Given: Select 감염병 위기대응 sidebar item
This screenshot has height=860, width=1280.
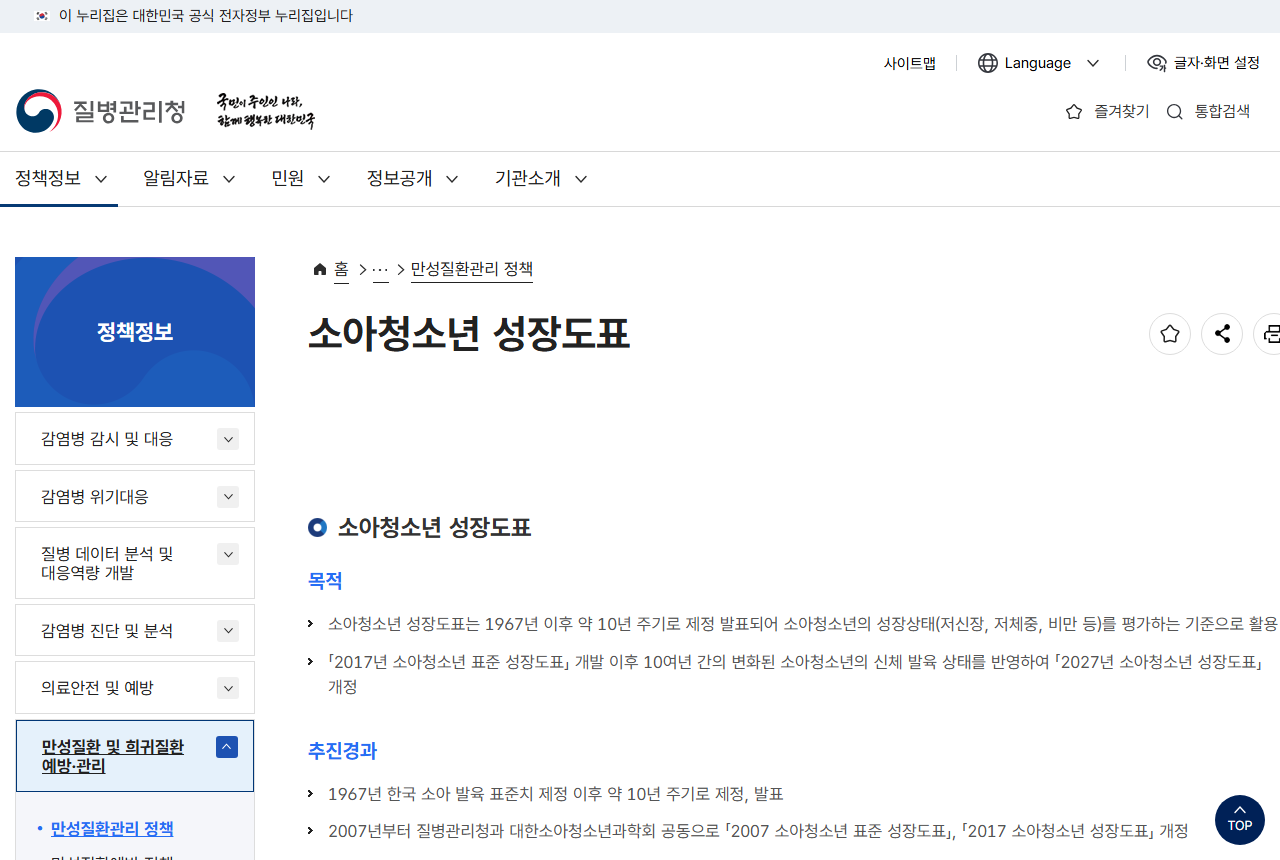Looking at the screenshot, I should click(135, 497).
